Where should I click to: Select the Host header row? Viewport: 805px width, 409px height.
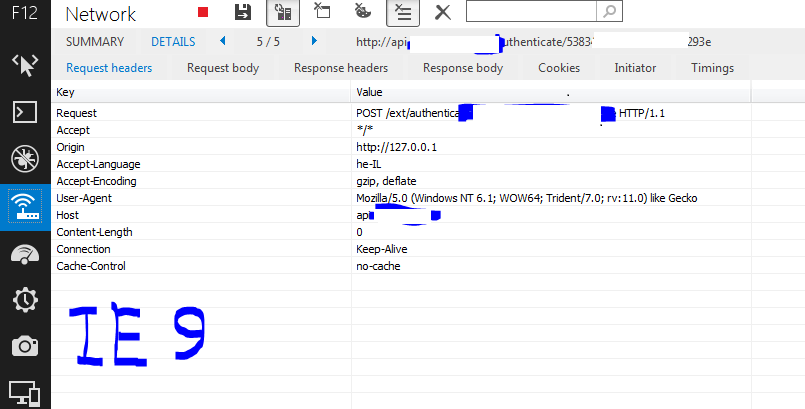click(x=401, y=215)
